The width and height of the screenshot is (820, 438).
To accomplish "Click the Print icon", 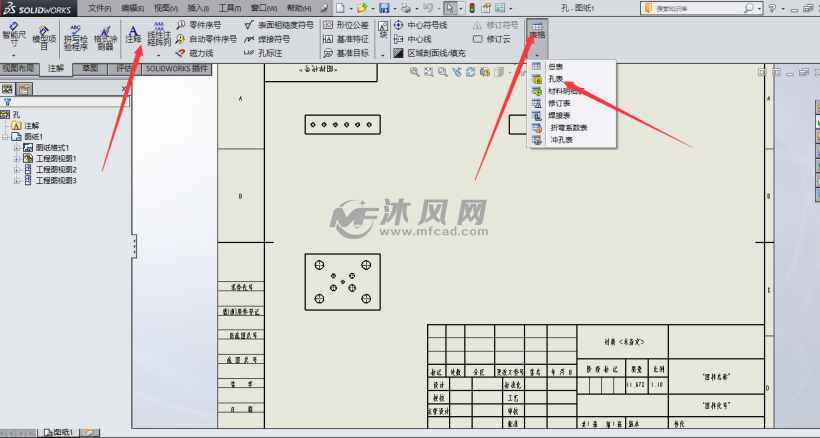I will point(405,8).
